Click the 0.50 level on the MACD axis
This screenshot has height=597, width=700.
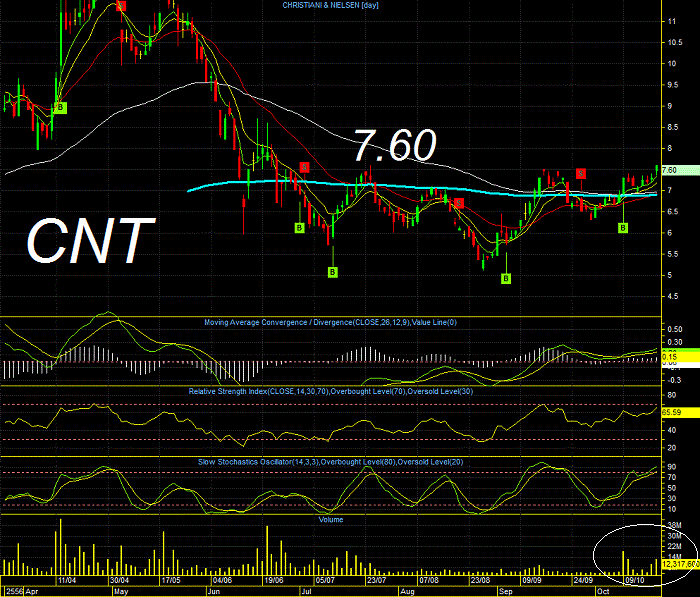coord(675,329)
